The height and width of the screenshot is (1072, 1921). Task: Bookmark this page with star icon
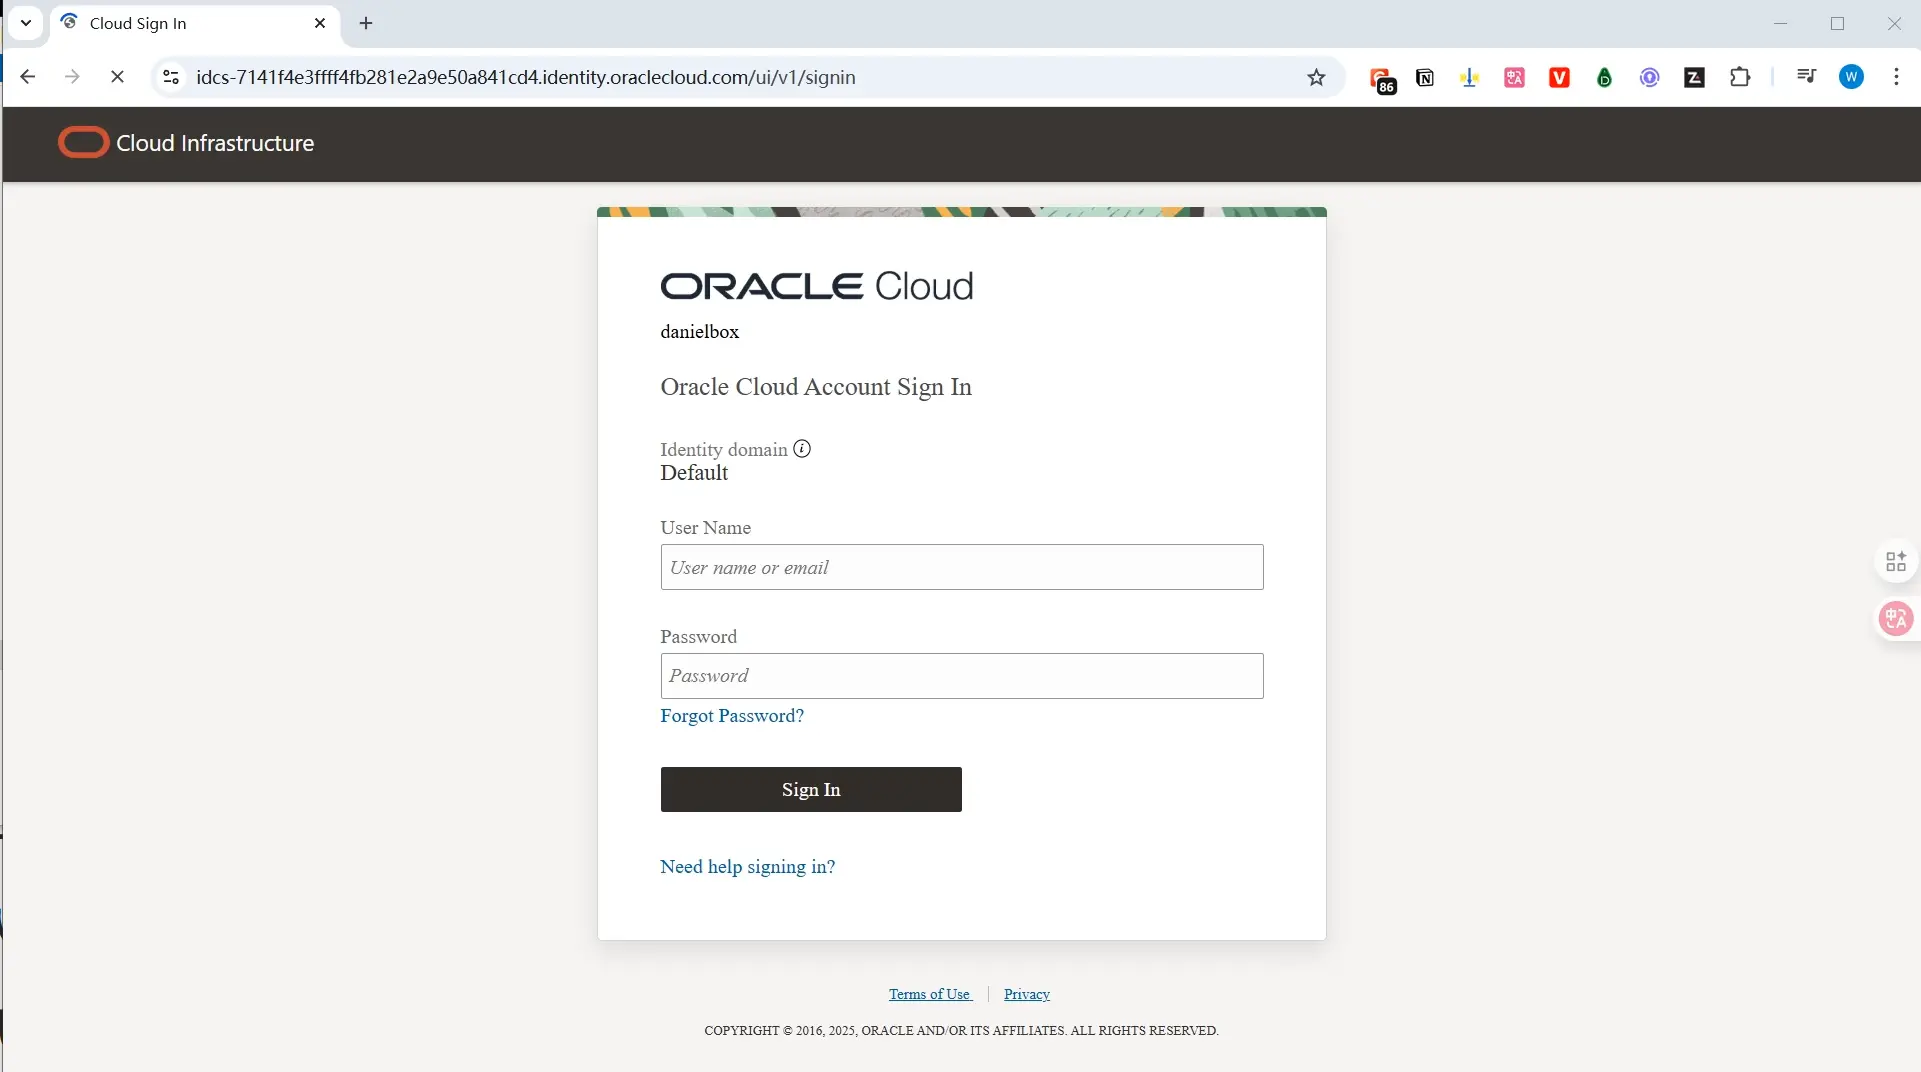coord(1316,77)
